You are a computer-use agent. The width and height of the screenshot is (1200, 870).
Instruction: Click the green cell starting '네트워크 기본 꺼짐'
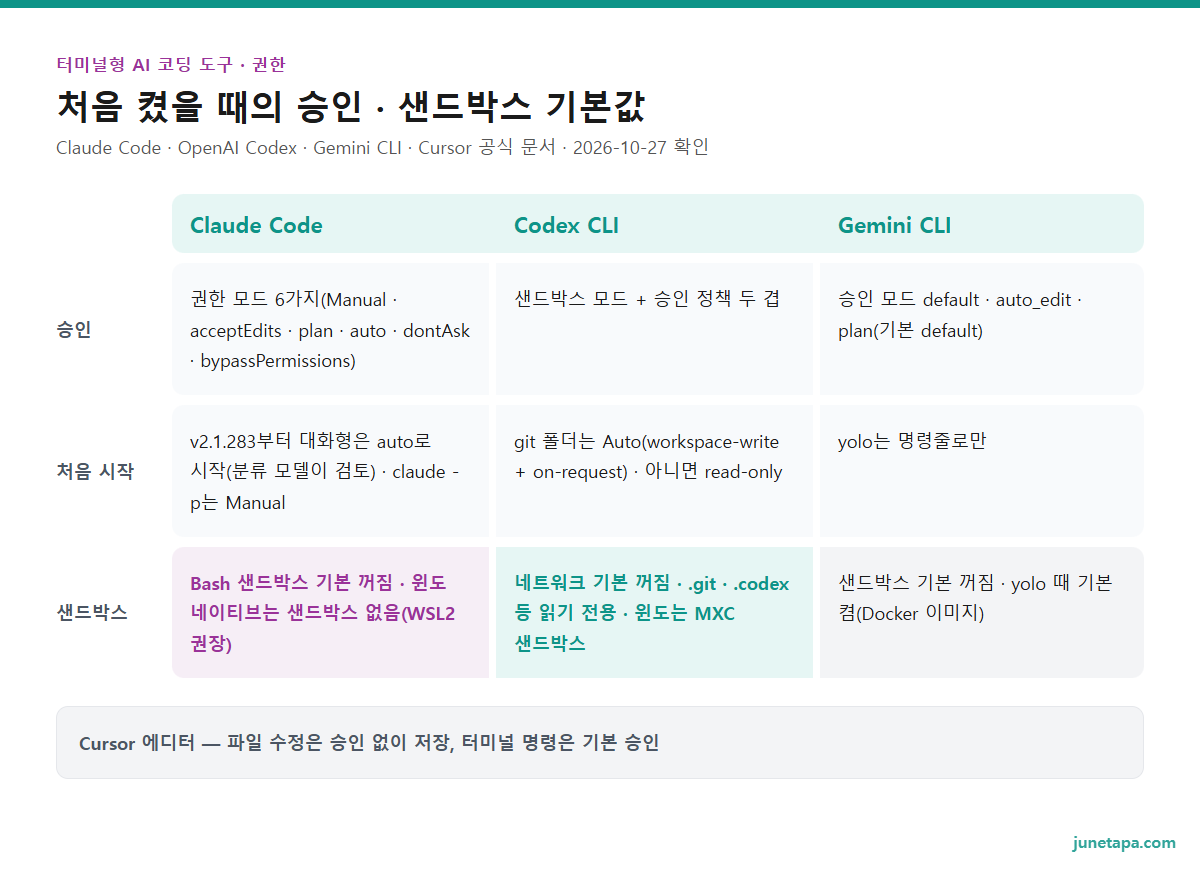pos(654,612)
